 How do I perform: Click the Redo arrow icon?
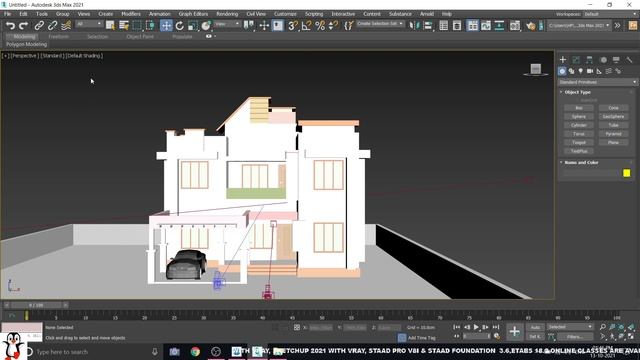[24, 26]
